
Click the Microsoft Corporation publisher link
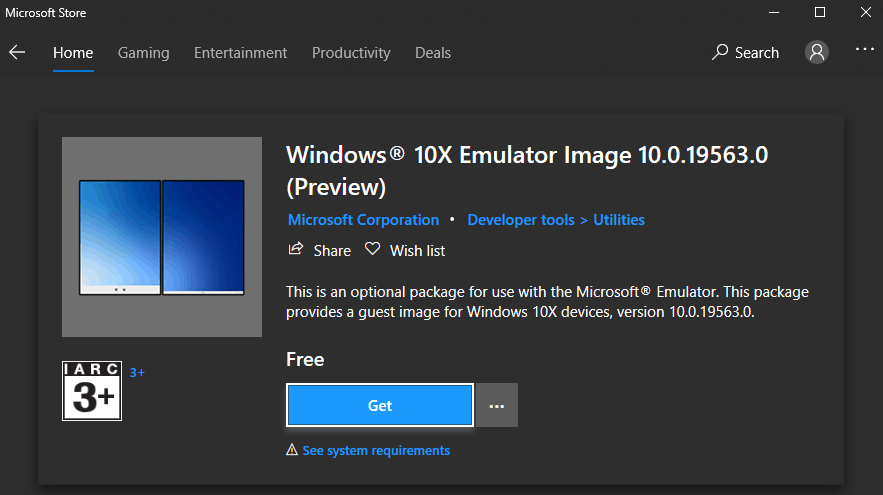[x=363, y=220]
